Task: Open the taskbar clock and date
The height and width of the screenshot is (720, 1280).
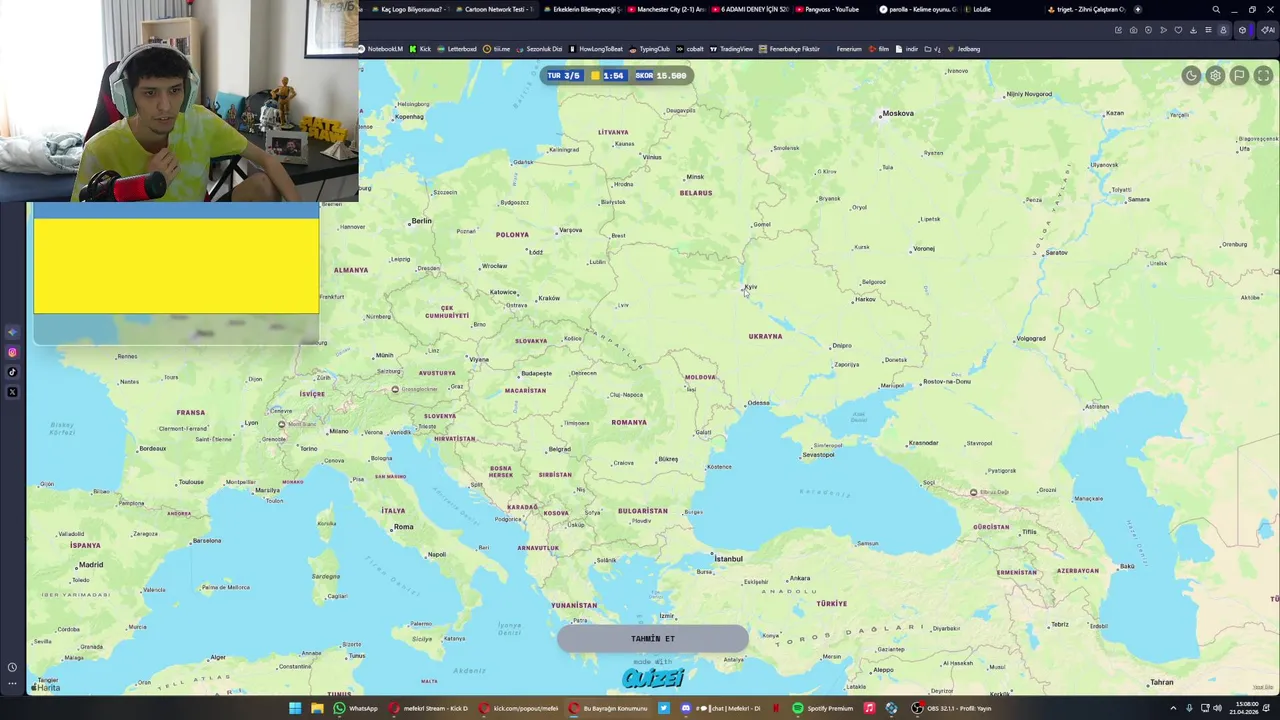Action: coord(1246,708)
